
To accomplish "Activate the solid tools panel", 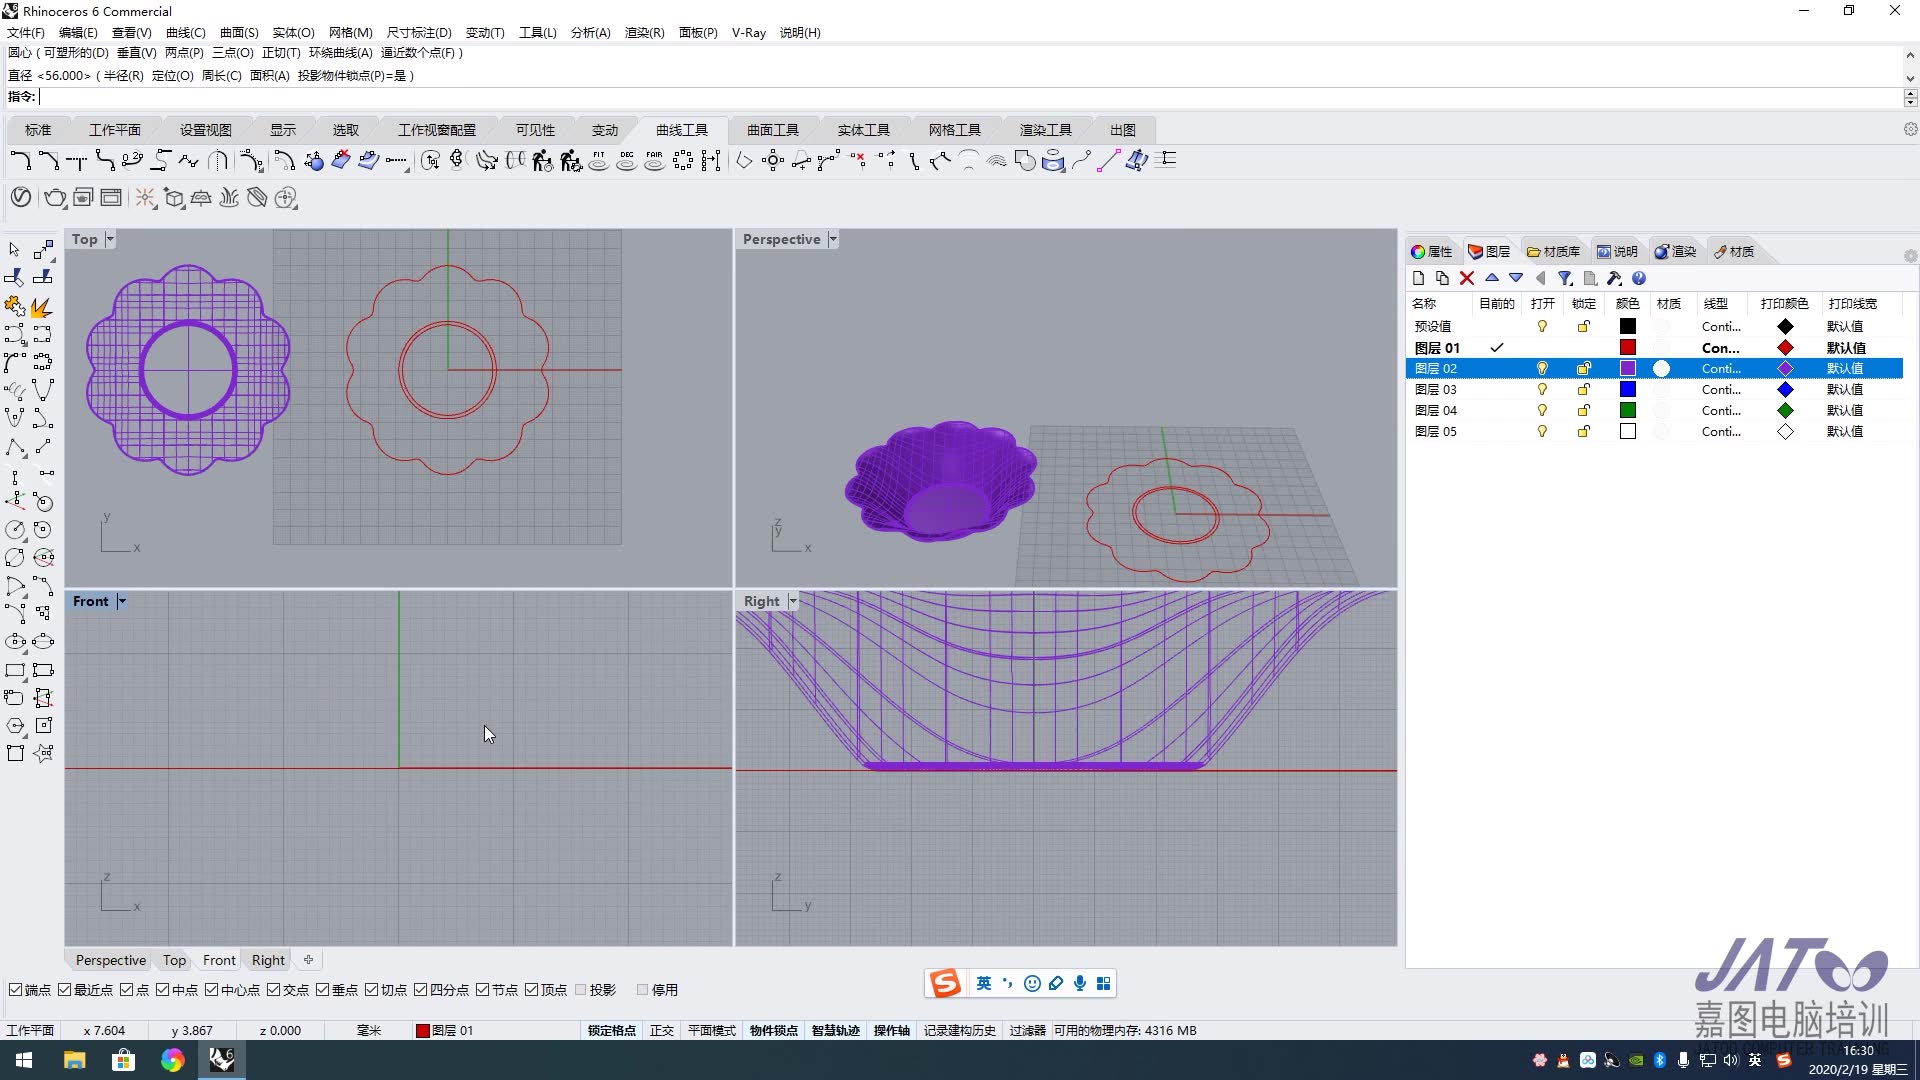I will [x=864, y=129].
